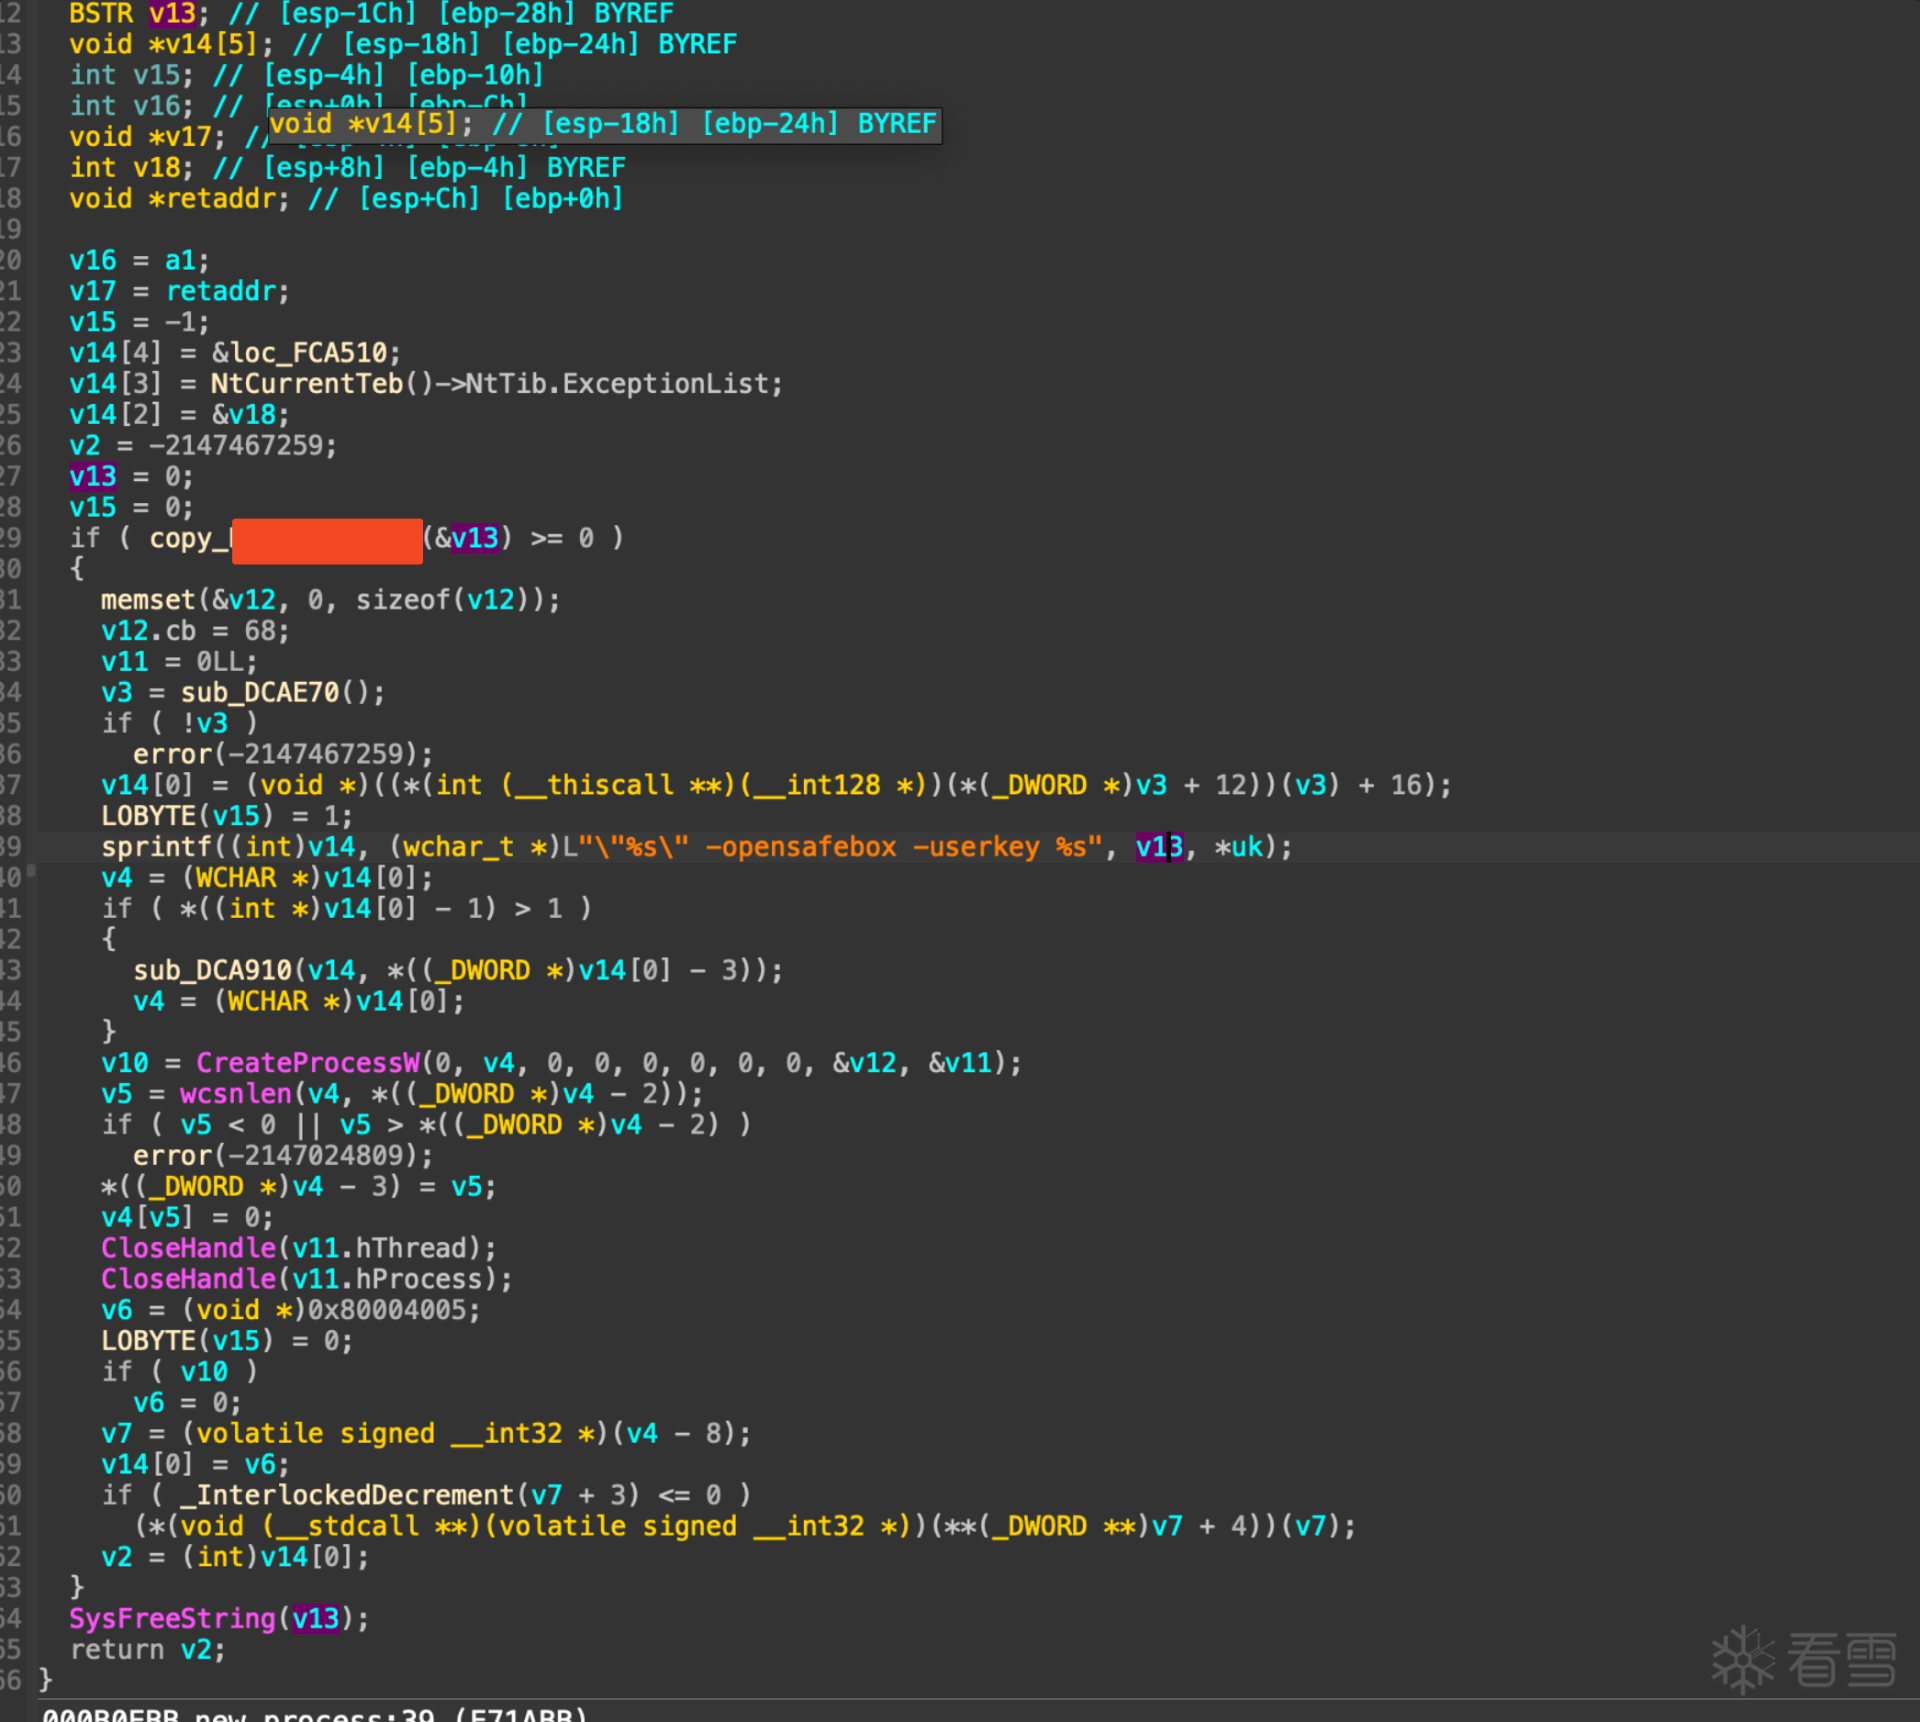Click the return v2 statement
1920x1722 pixels.
pyautogui.click(x=147, y=1649)
